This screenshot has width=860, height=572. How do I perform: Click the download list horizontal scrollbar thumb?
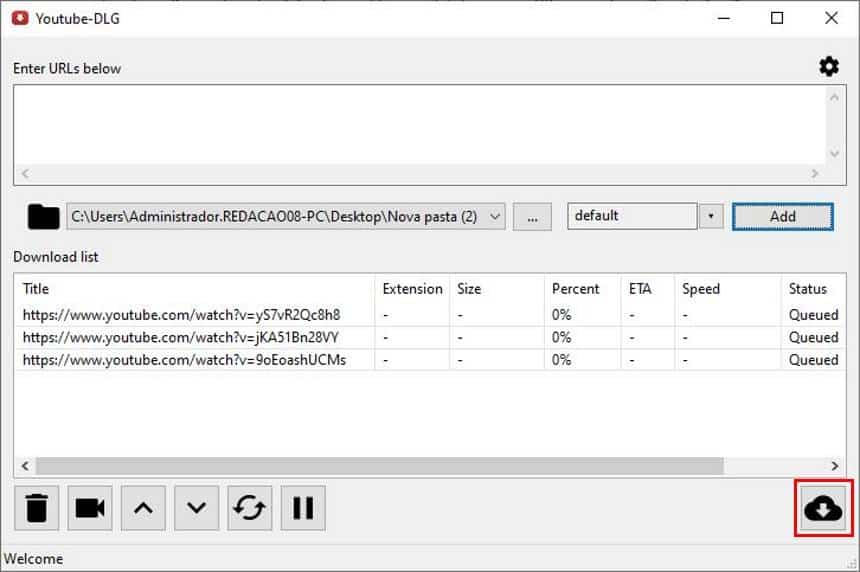pyautogui.click(x=380, y=466)
